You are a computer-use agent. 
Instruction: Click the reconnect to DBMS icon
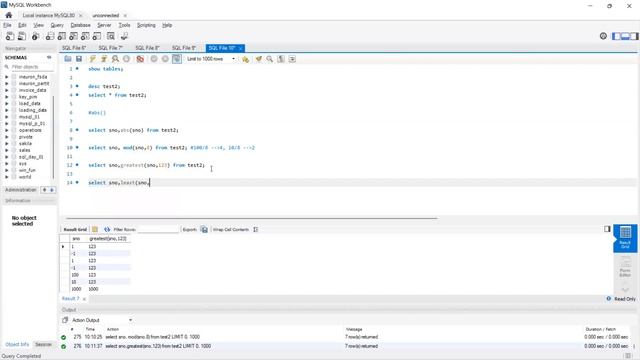[x=124, y=36]
